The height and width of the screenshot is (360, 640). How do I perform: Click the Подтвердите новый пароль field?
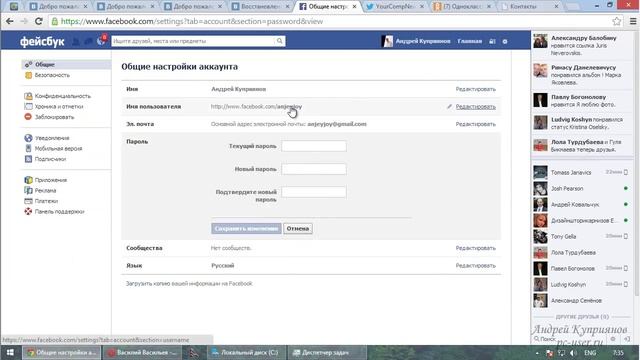click(314, 192)
